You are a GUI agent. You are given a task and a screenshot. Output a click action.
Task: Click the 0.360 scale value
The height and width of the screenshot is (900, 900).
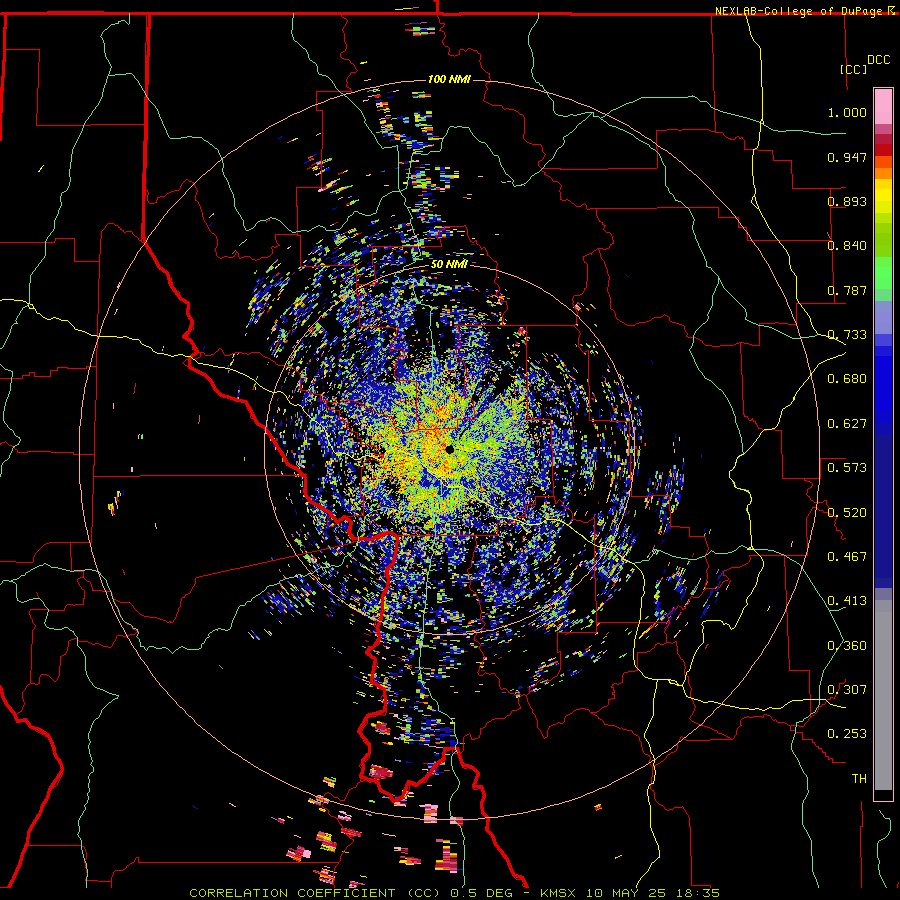click(847, 646)
